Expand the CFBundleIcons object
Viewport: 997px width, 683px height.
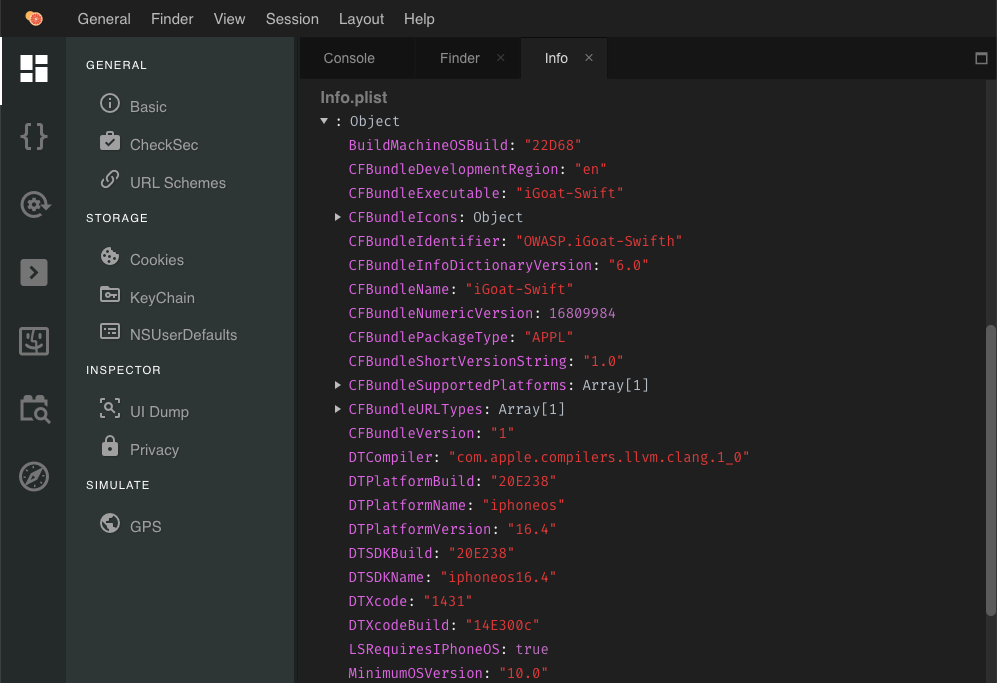coord(338,217)
